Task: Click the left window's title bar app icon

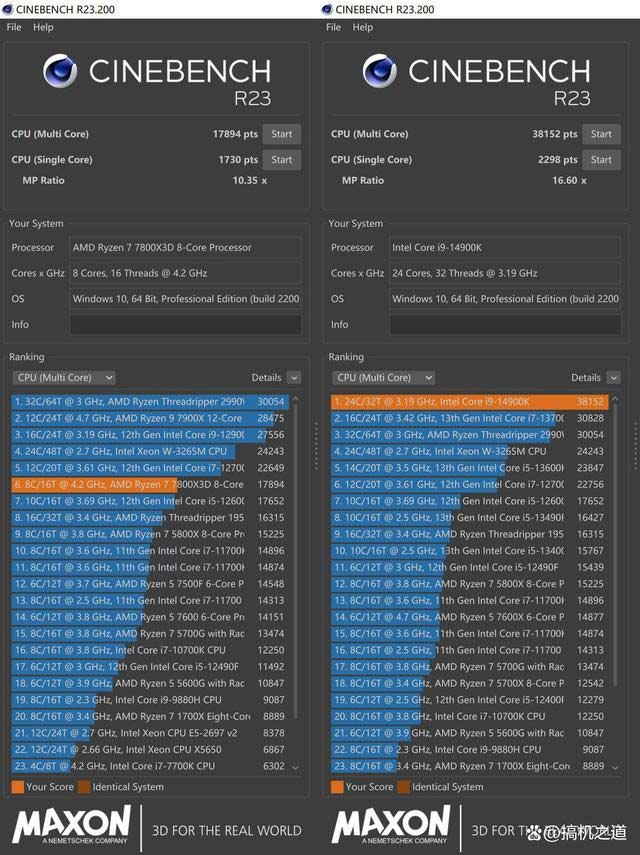Action: point(8,9)
